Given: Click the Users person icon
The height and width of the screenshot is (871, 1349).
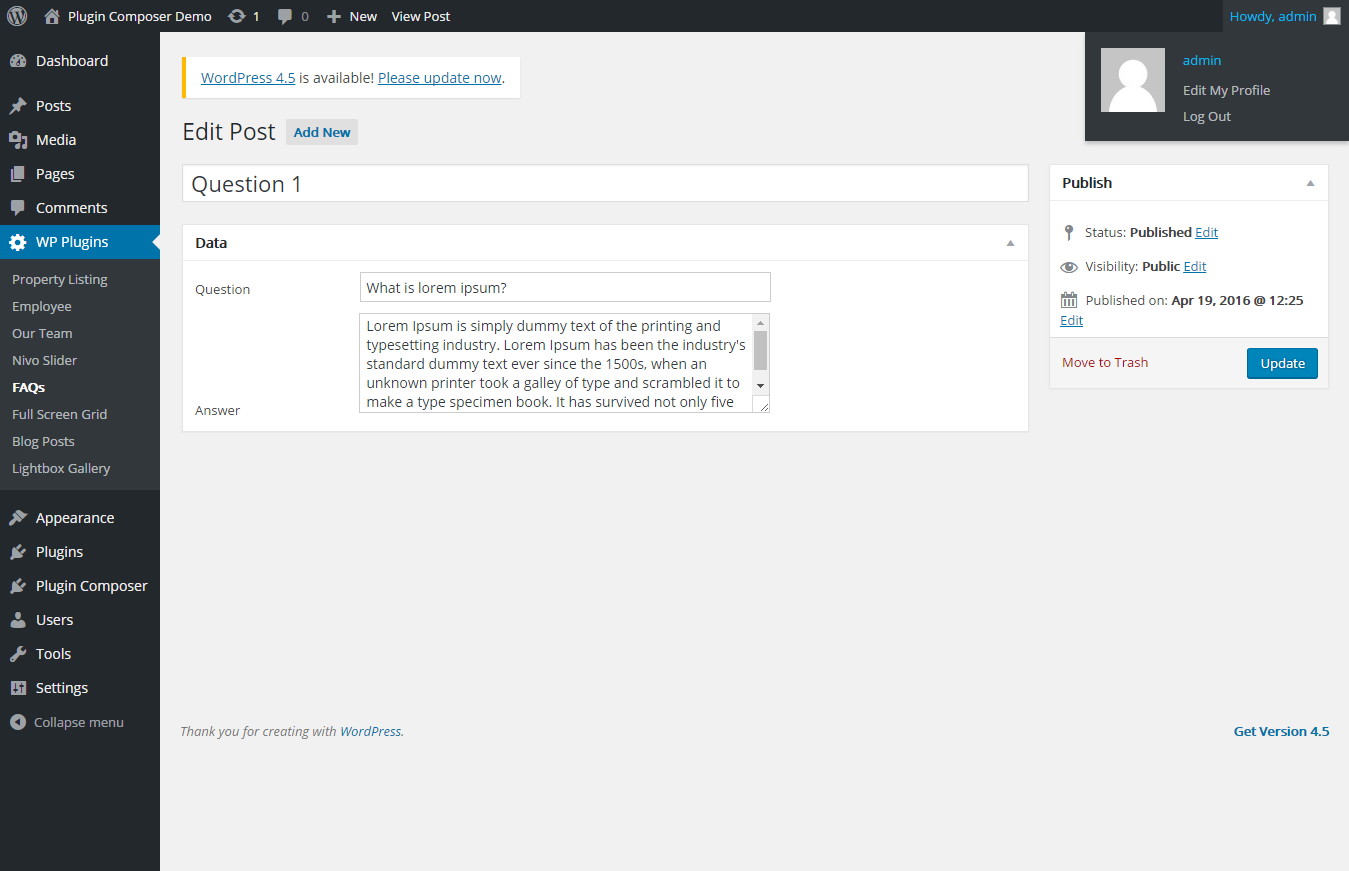Looking at the screenshot, I should [x=18, y=620].
